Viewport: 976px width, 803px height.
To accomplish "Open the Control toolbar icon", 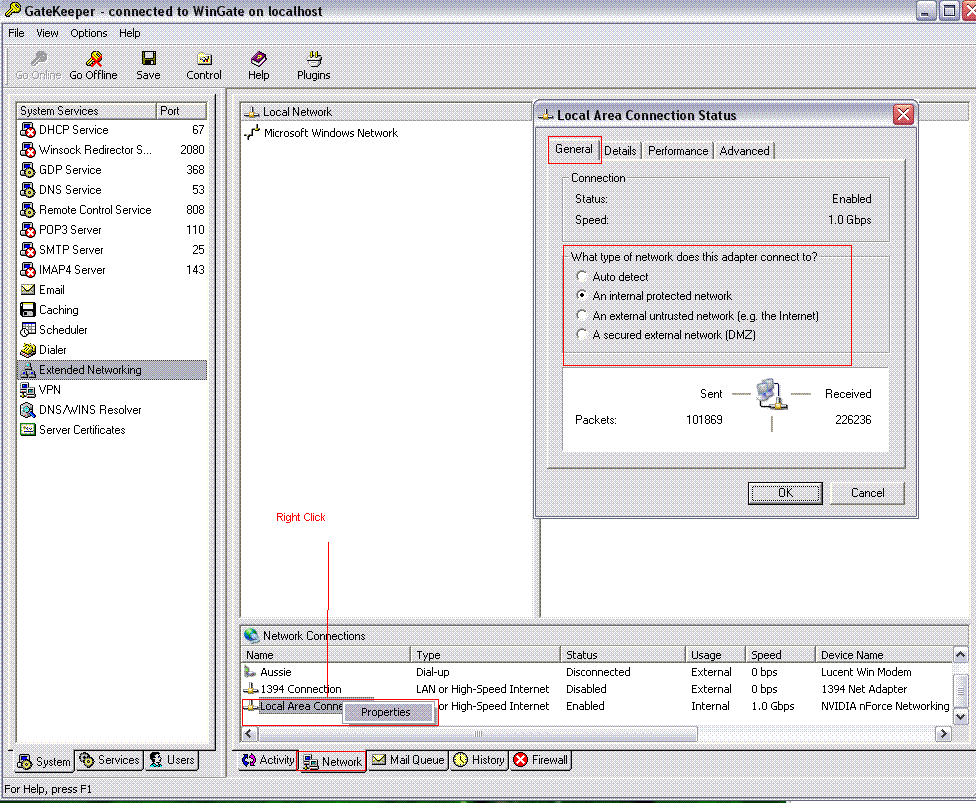I will [204, 59].
